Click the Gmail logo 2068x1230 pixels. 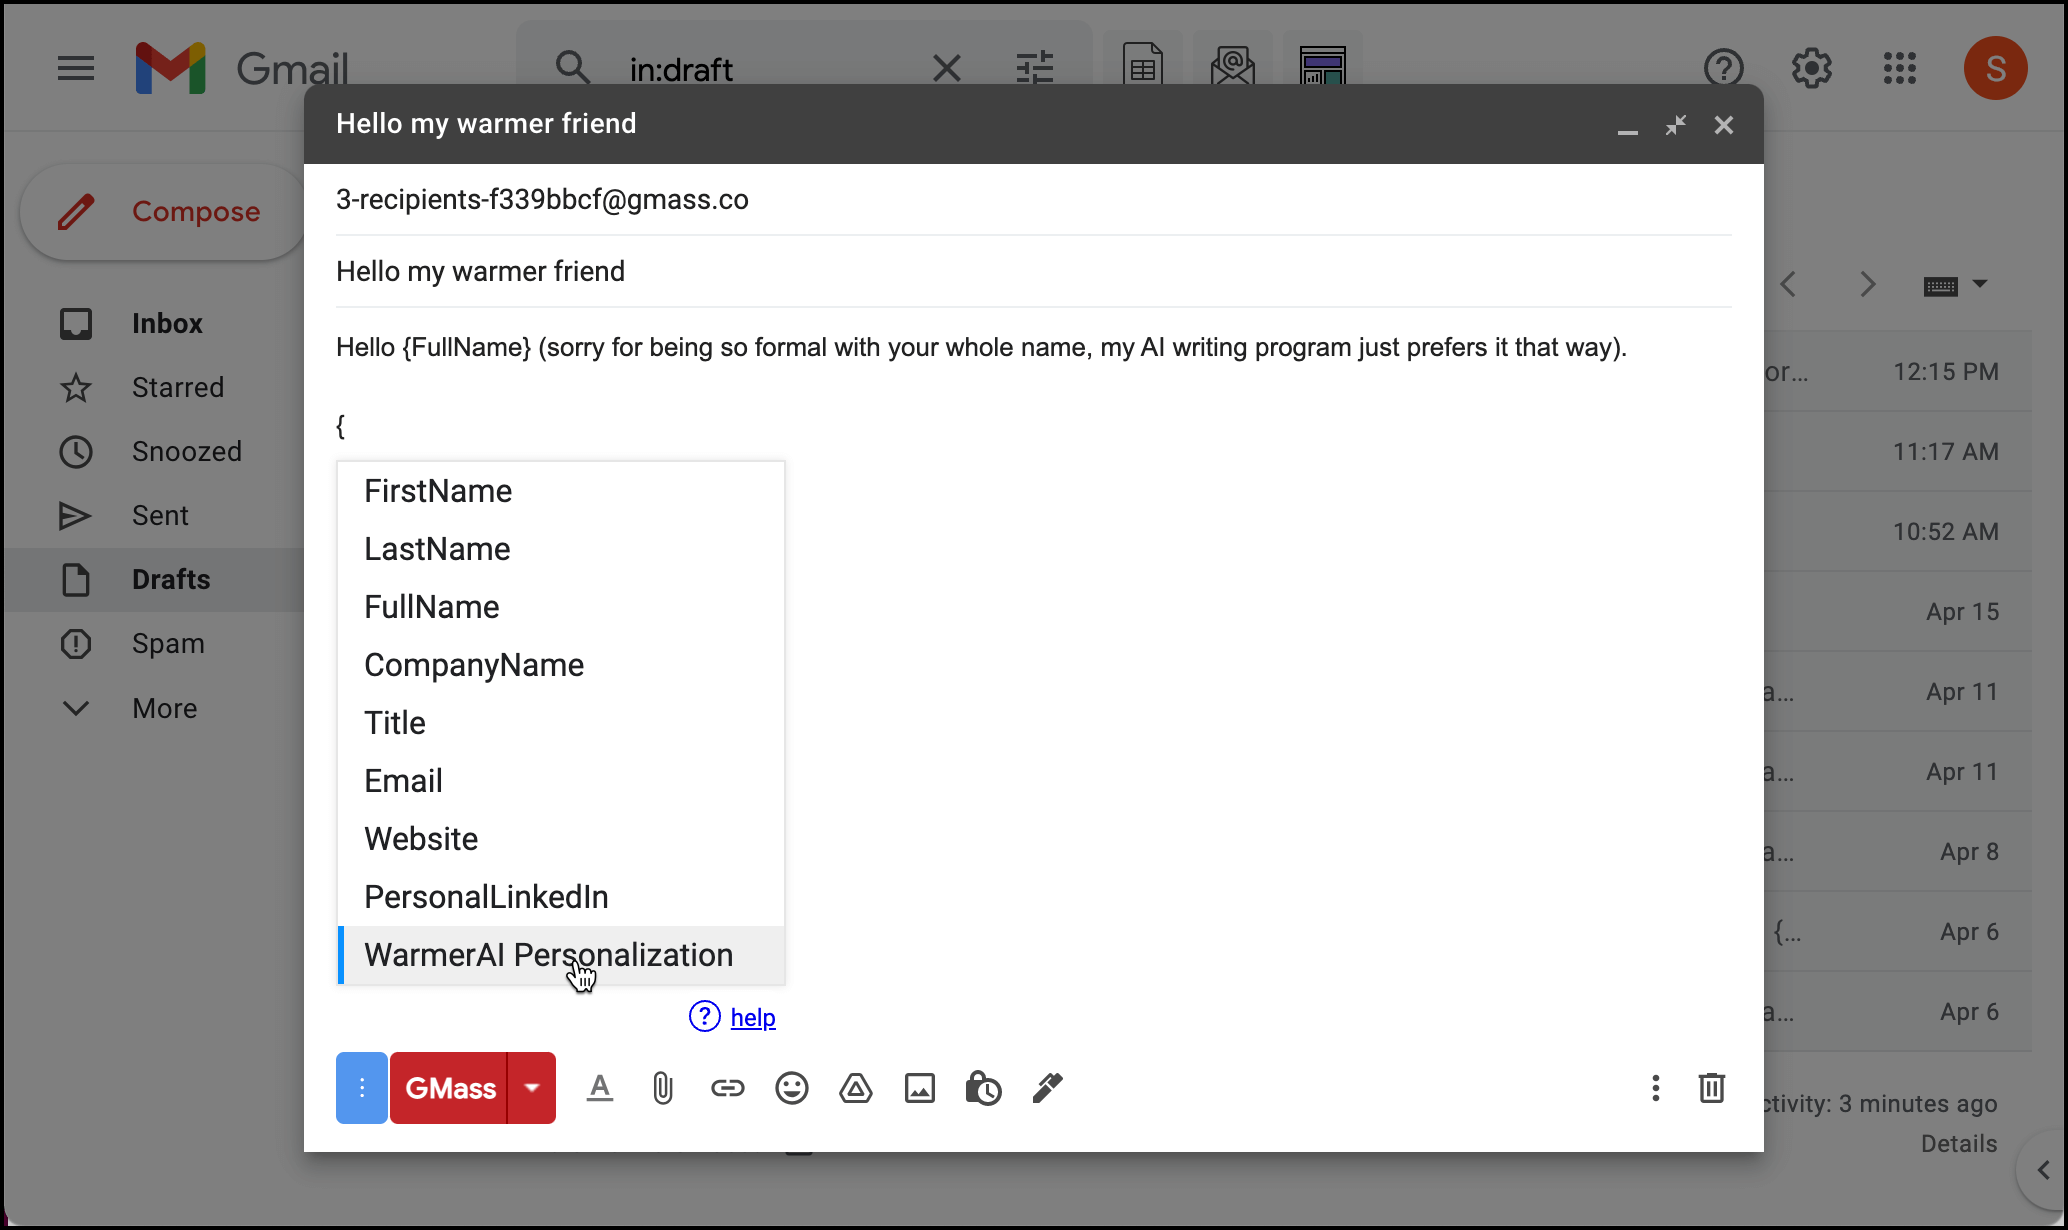click(242, 68)
